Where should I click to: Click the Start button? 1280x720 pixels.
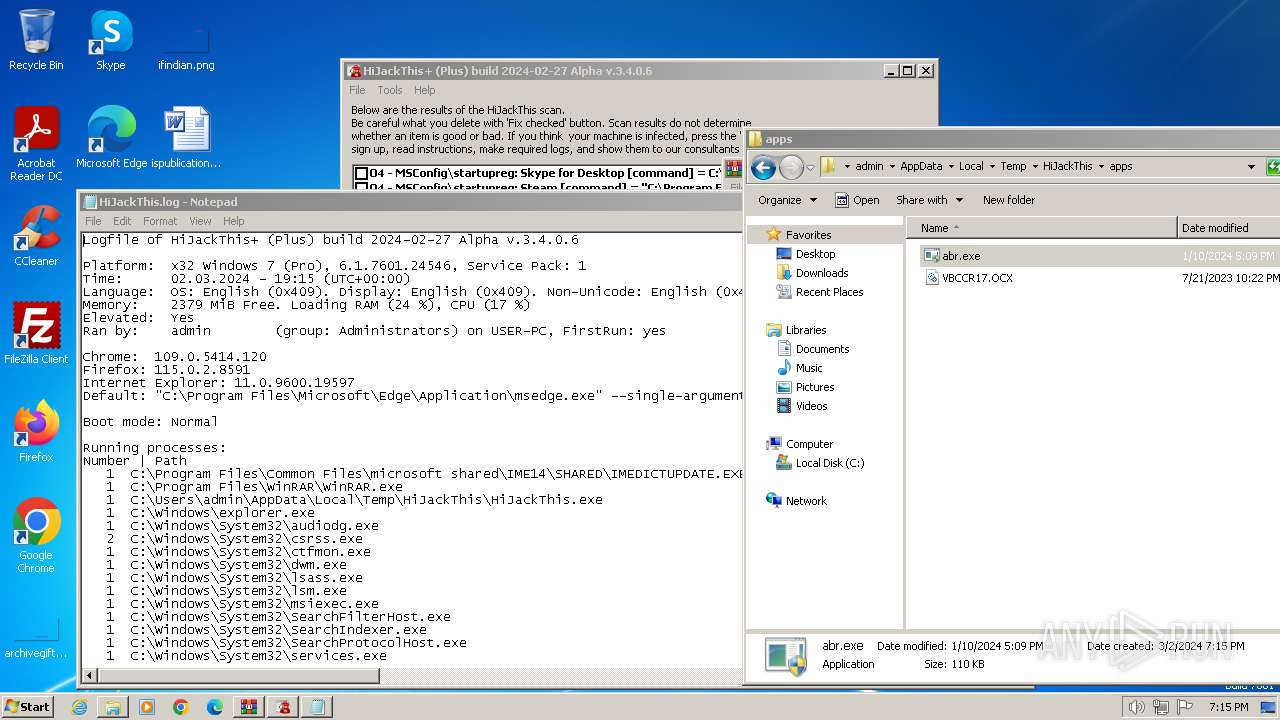pyautogui.click(x=28, y=707)
